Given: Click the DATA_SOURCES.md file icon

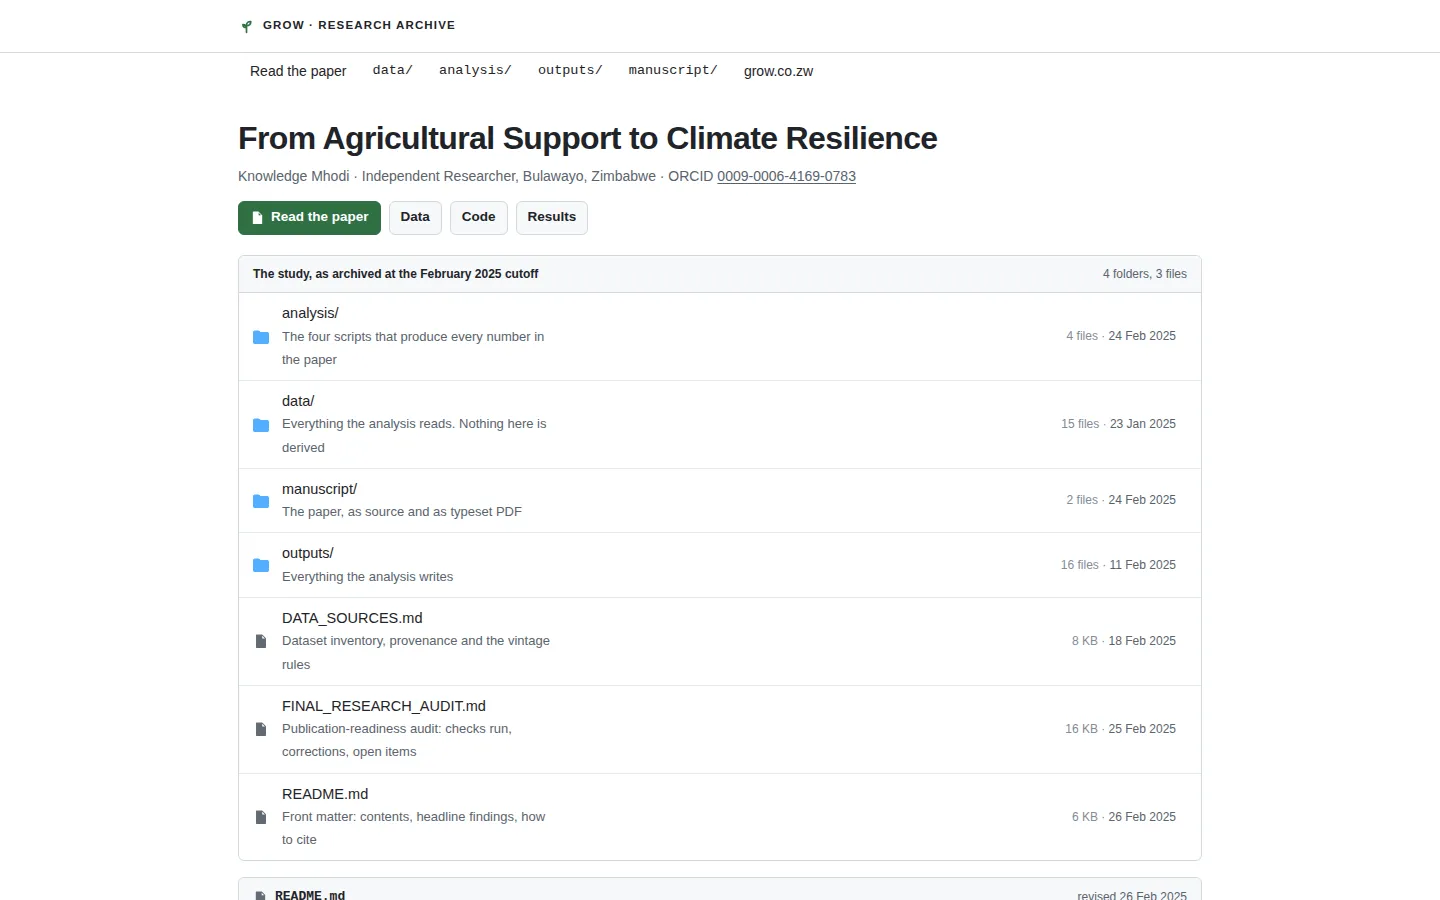Looking at the screenshot, I should tap(261, 641).
